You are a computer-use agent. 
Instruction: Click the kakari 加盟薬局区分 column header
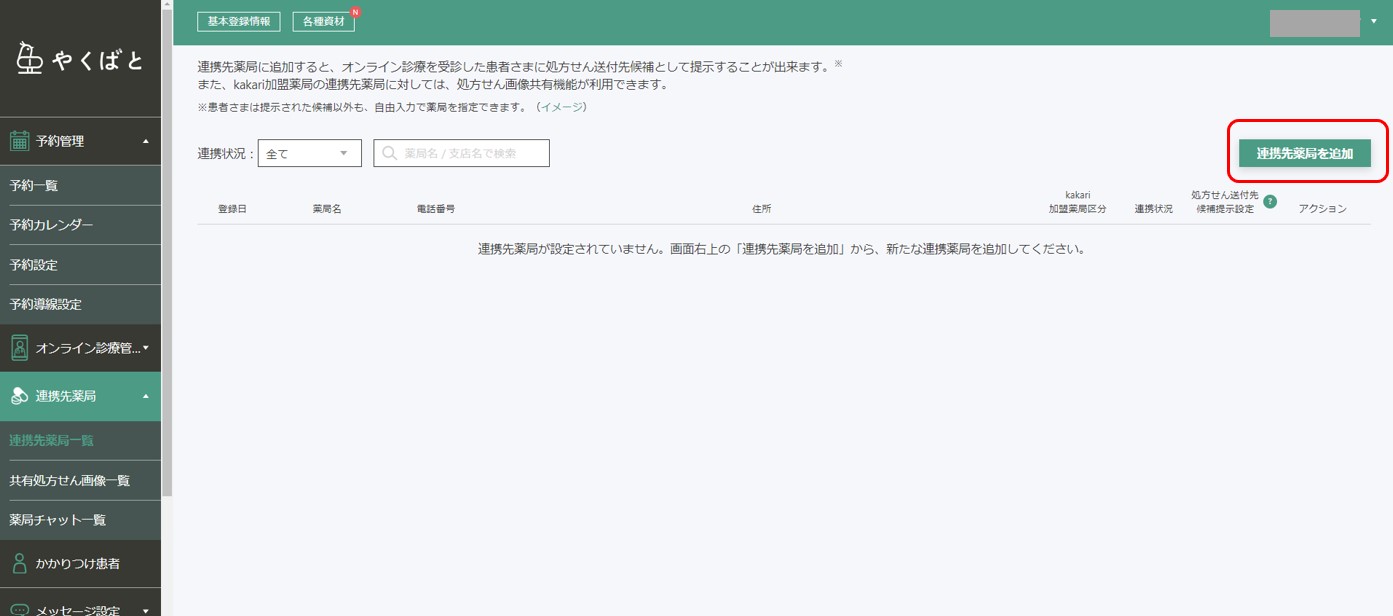1078,202
